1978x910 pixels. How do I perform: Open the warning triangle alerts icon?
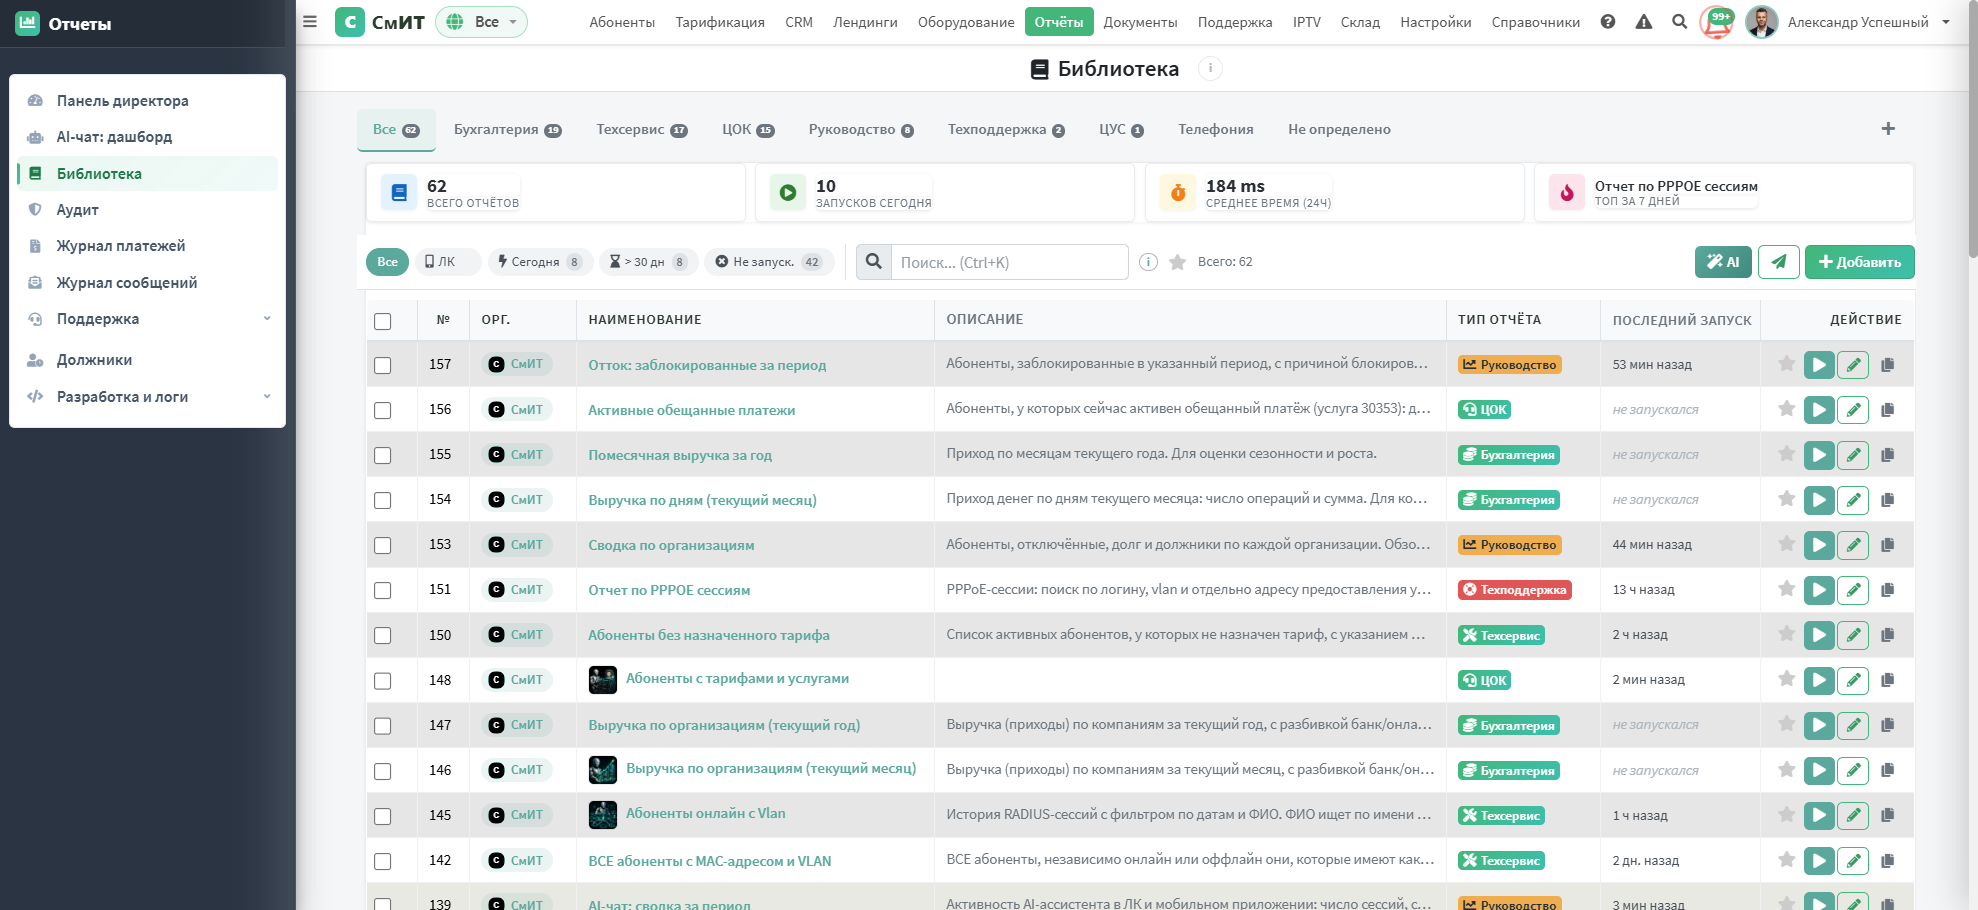point(1644,21)
